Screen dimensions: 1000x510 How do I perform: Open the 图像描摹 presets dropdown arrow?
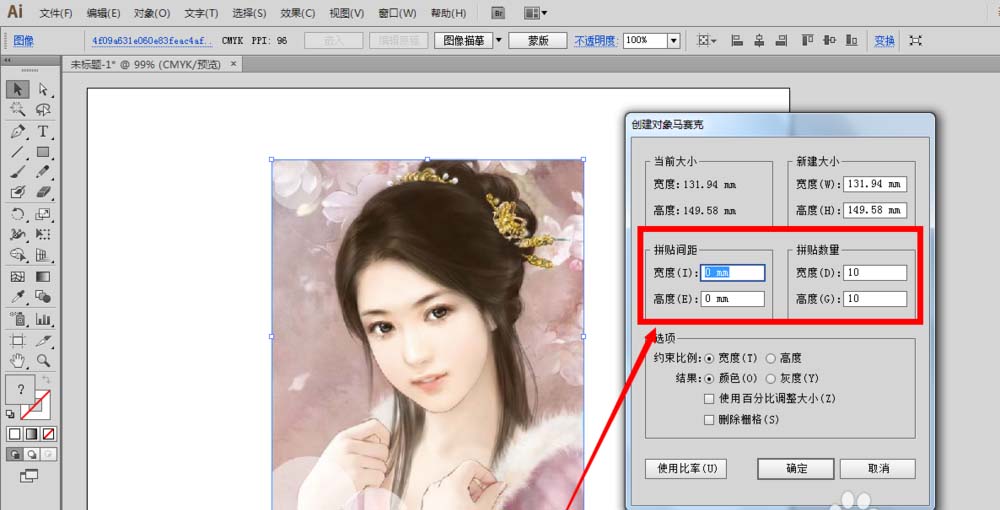[499, 40]
